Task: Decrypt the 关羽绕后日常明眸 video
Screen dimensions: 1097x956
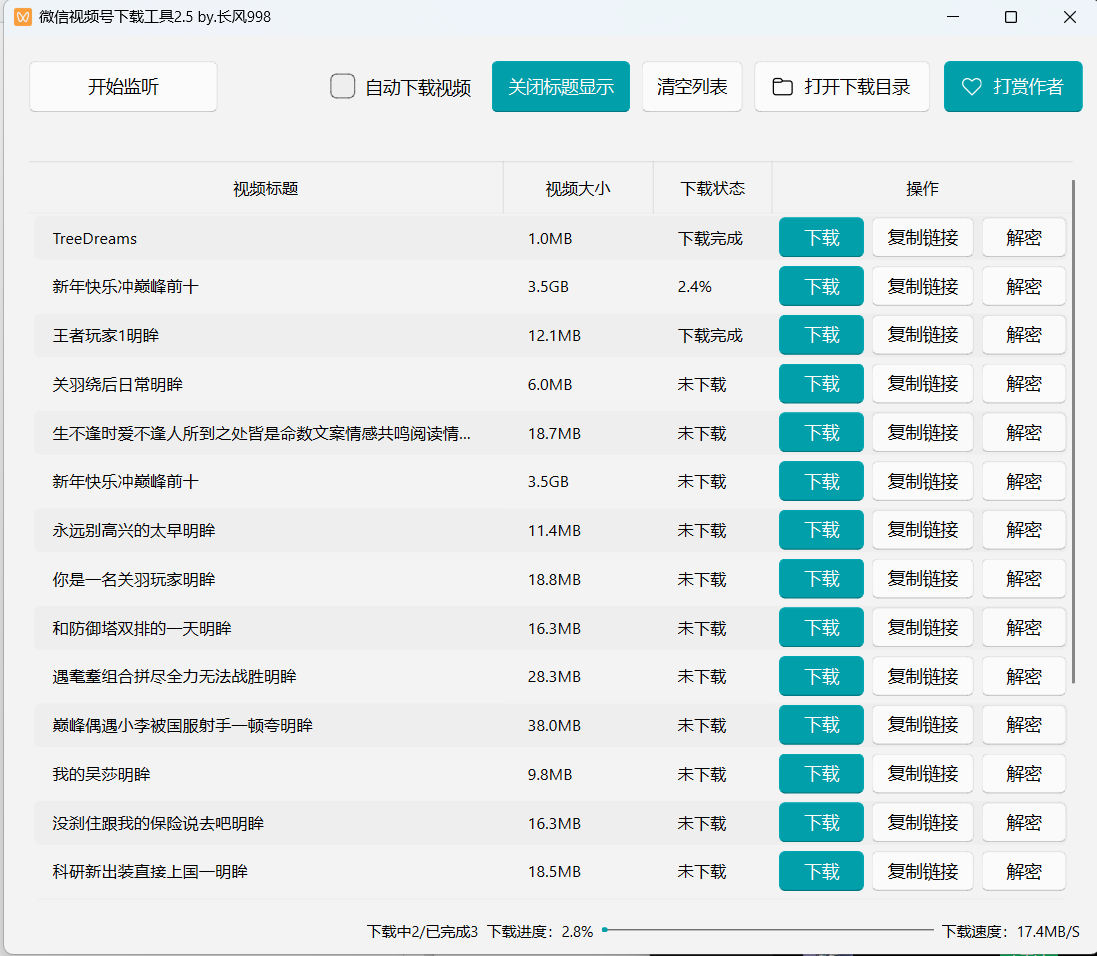Action: tap(1023, 384)
